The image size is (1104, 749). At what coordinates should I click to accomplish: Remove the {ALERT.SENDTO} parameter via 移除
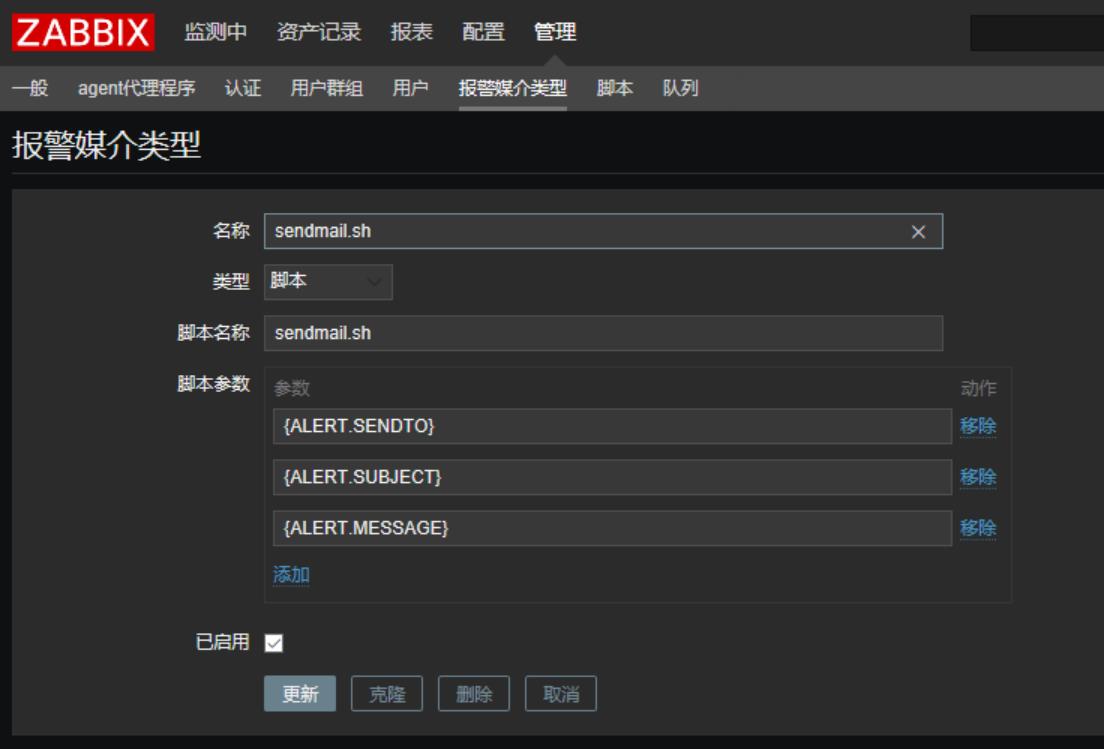(x=978, y=426)
